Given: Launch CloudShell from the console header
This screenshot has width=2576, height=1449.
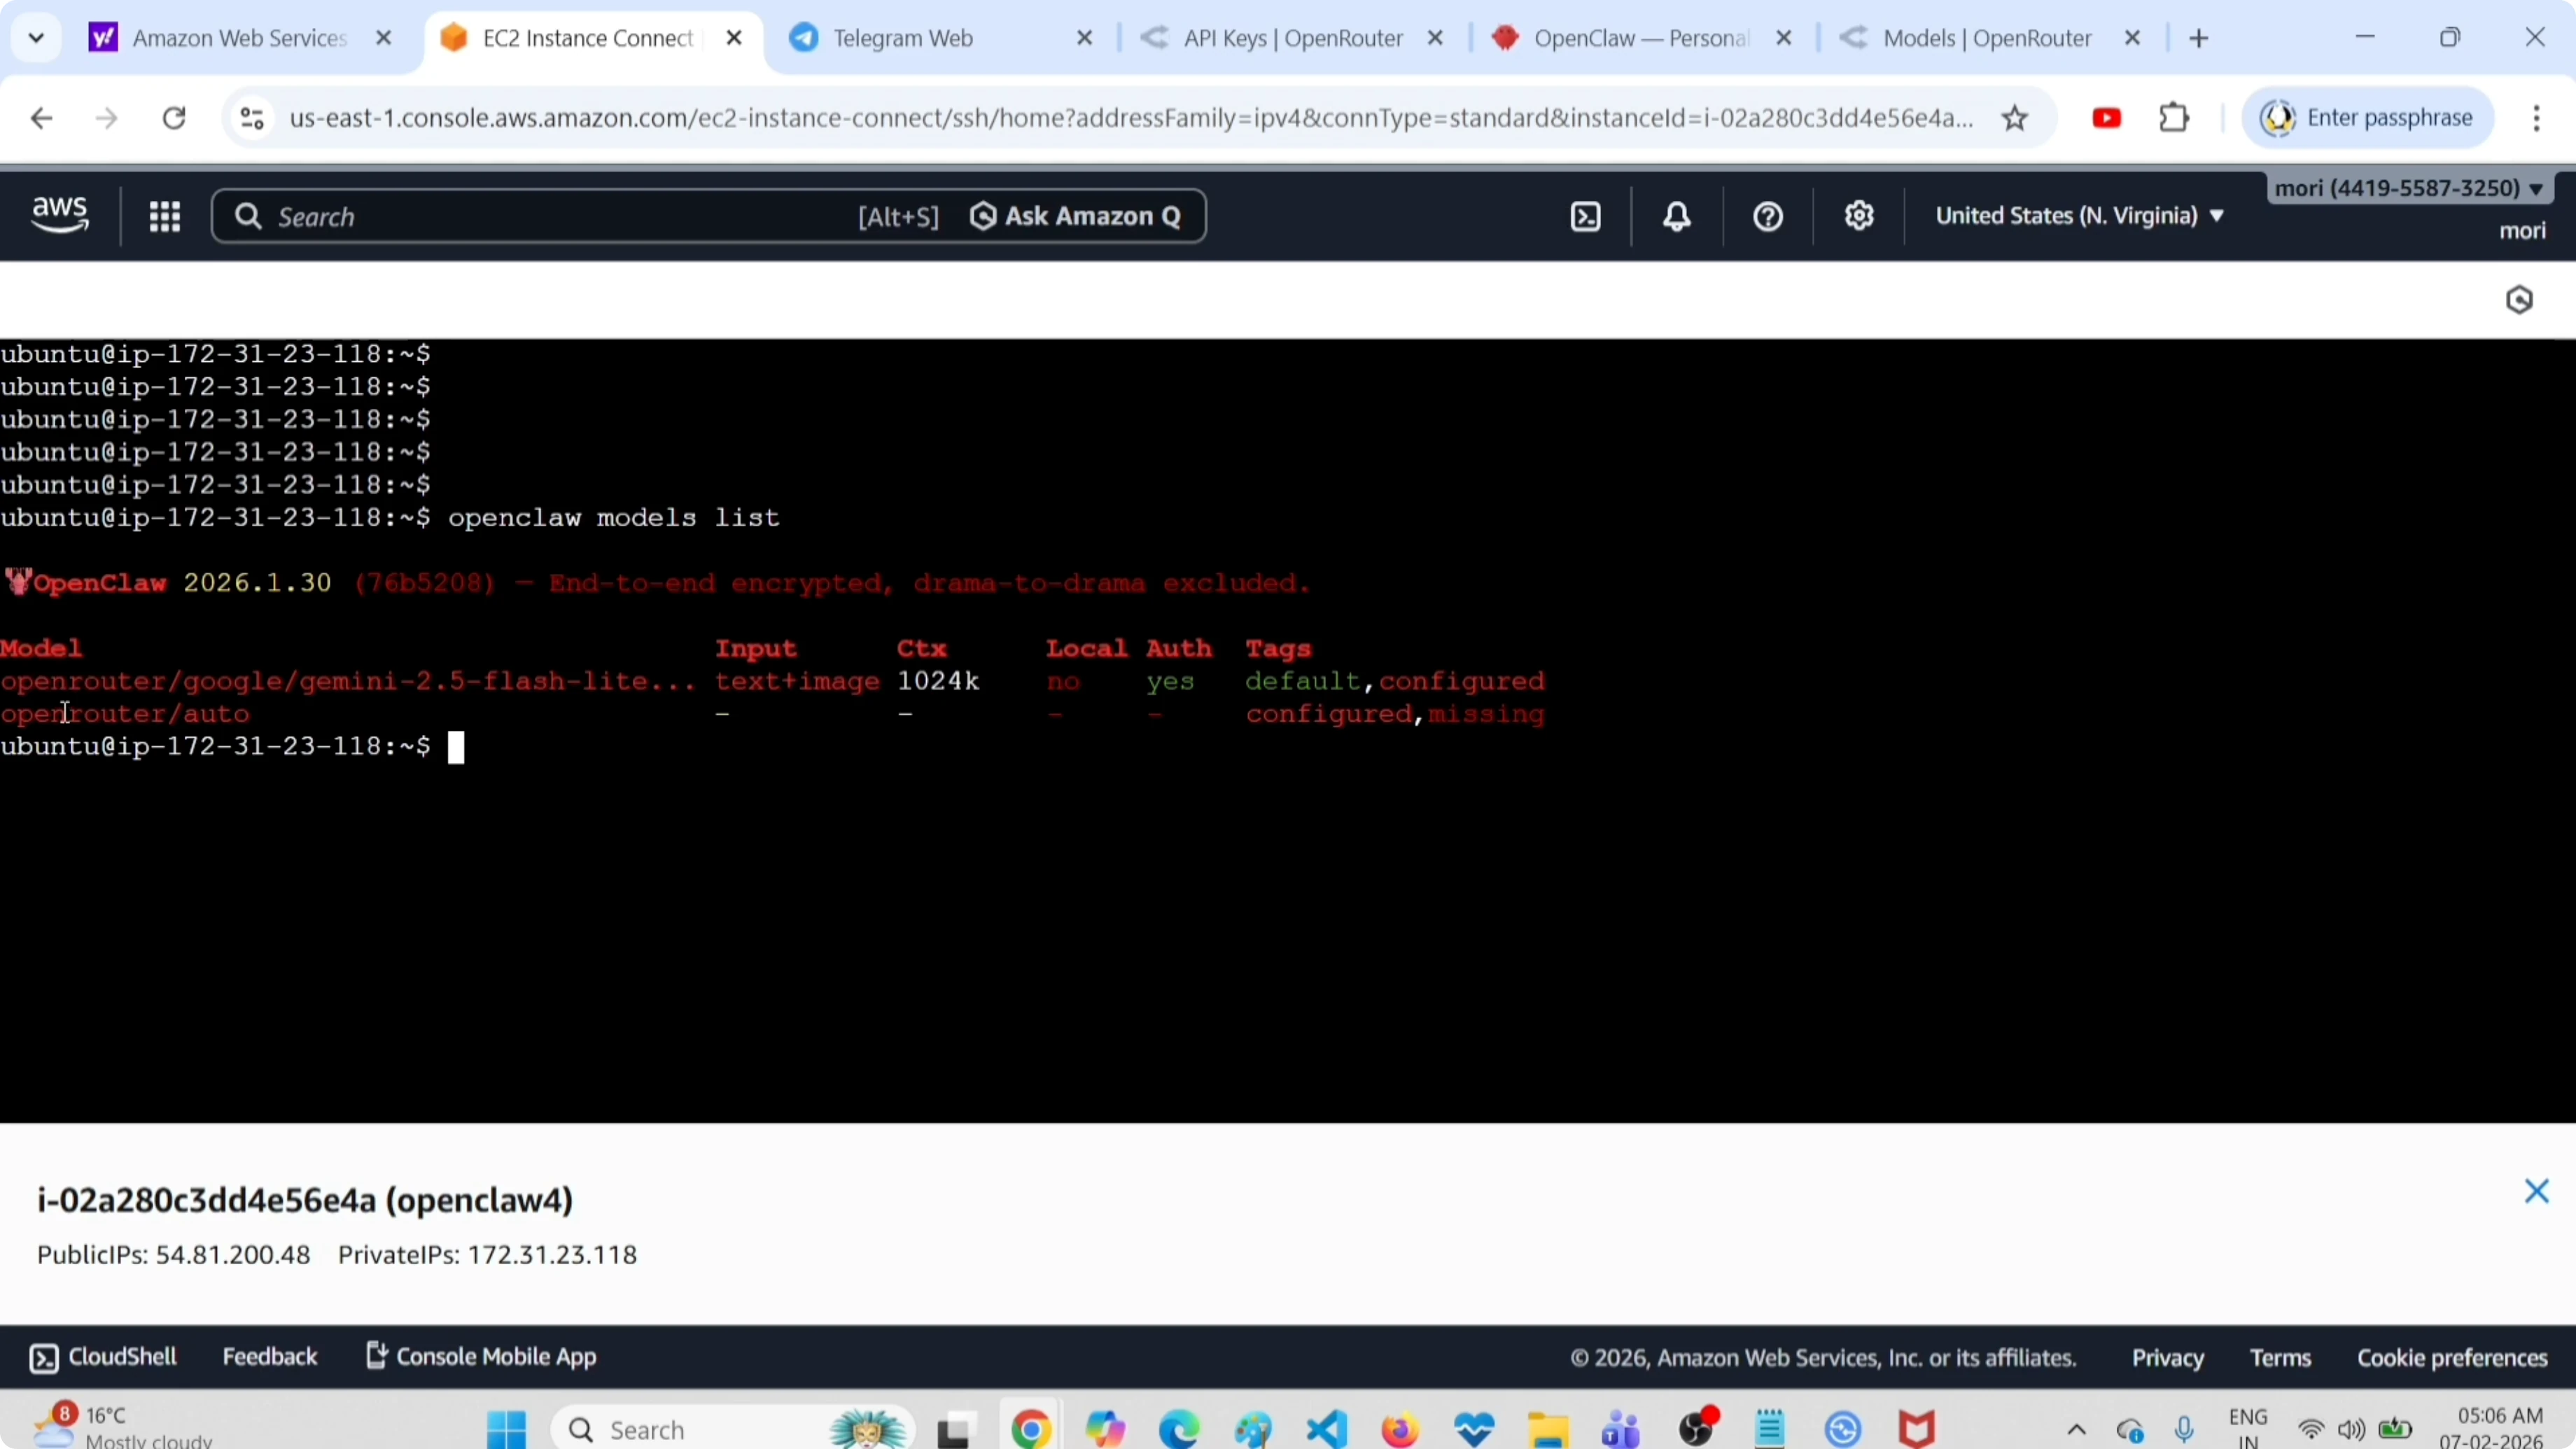Looking at the screenshot, I should coord(1584,216).
